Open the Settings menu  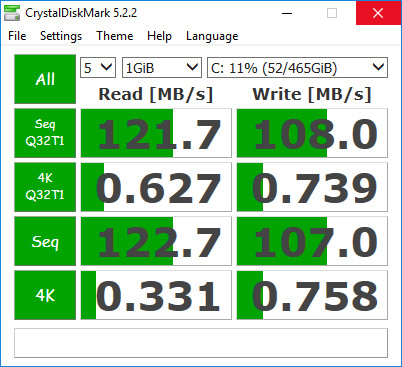click(x=61, y=36)
